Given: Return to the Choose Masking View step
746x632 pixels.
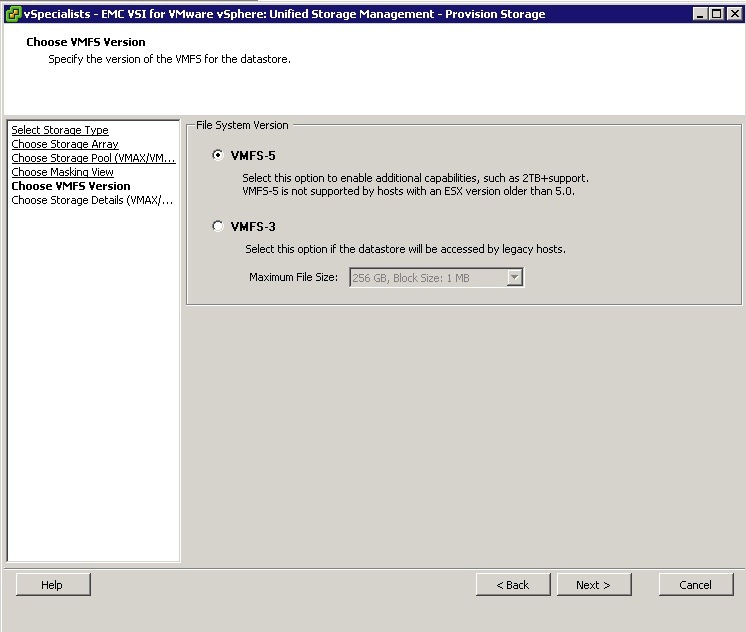Looking at the screenshot, I should coord(62,172).
